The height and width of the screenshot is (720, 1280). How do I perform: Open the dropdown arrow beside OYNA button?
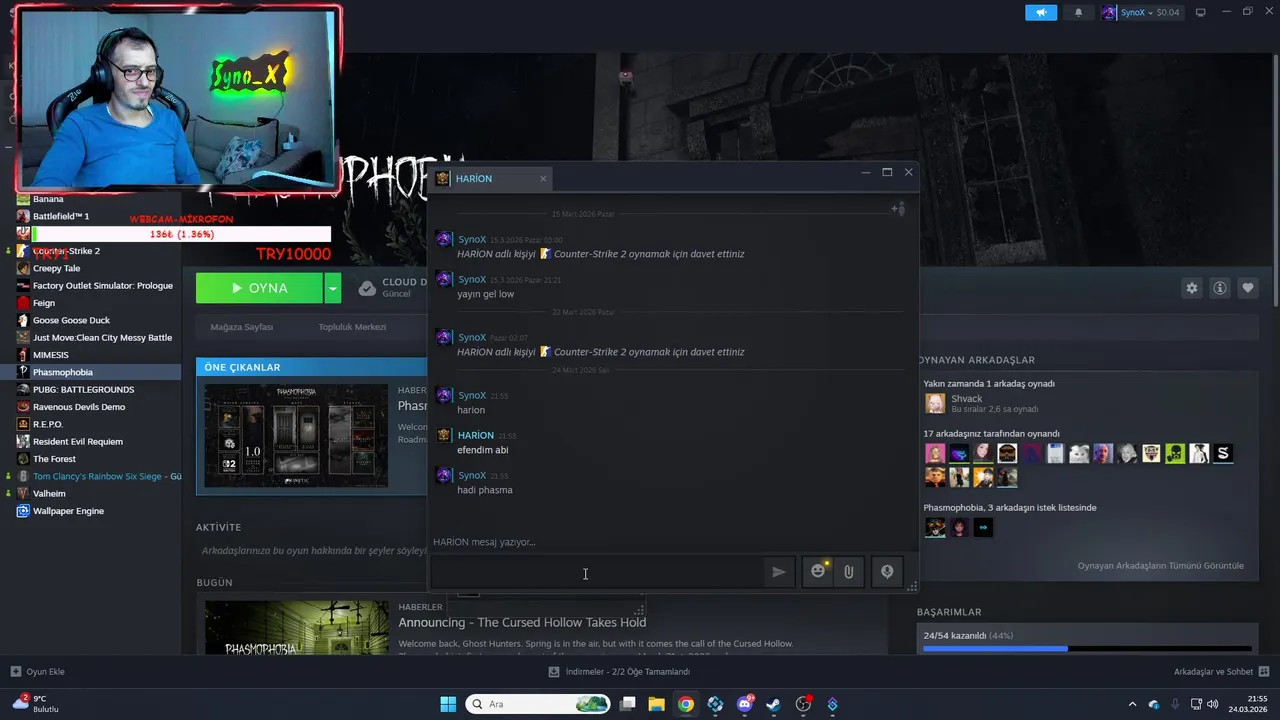pyautogui.click(x=333, y=288)
